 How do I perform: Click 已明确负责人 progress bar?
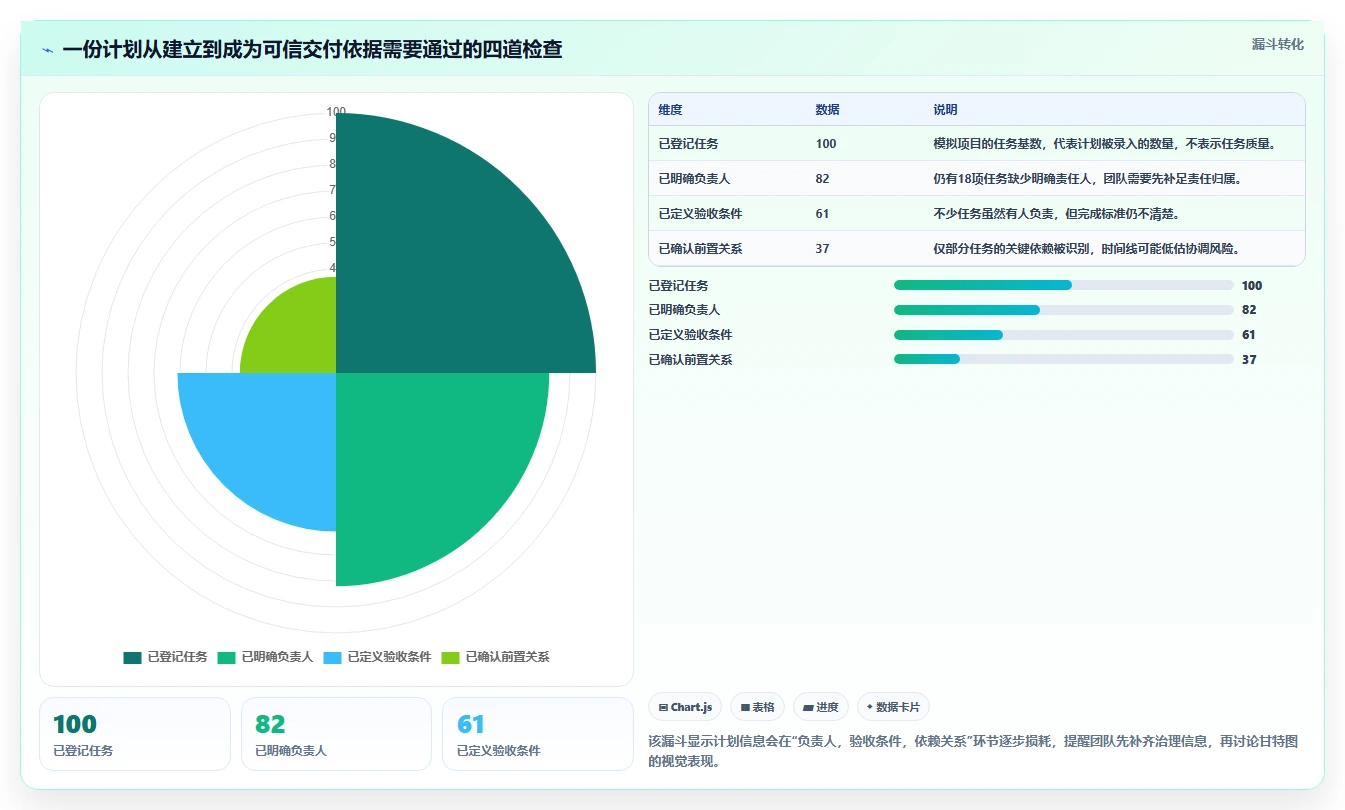[x=1064, y=310]
